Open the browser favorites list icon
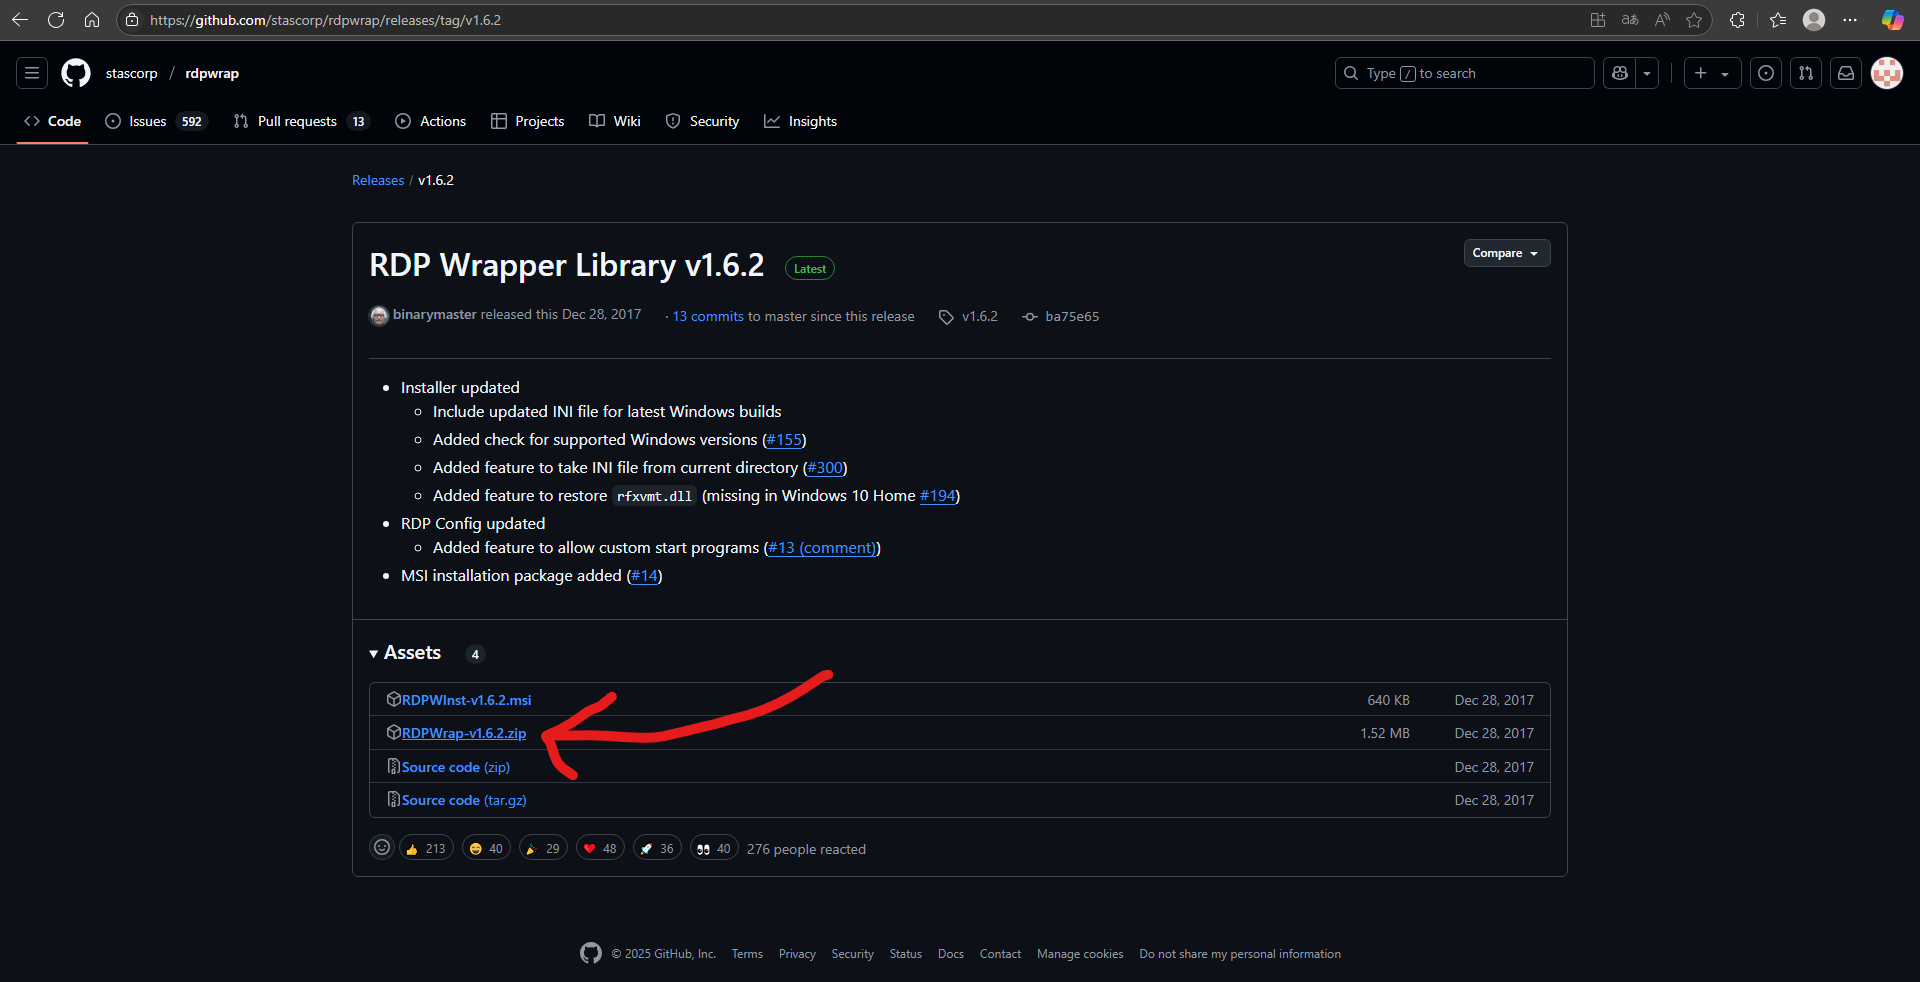Image resolution: width=1920 pixels, height=982 pixels. (1778, 20)
